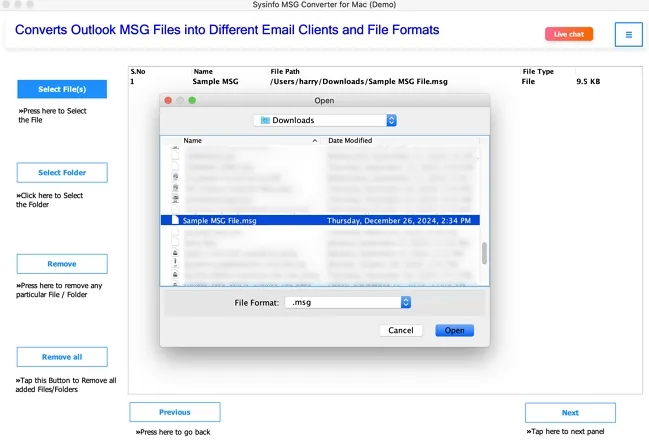Click the Thursday, December 26, 2024 date cell
This screenshot has height=440, width=649.
(399, 221)
